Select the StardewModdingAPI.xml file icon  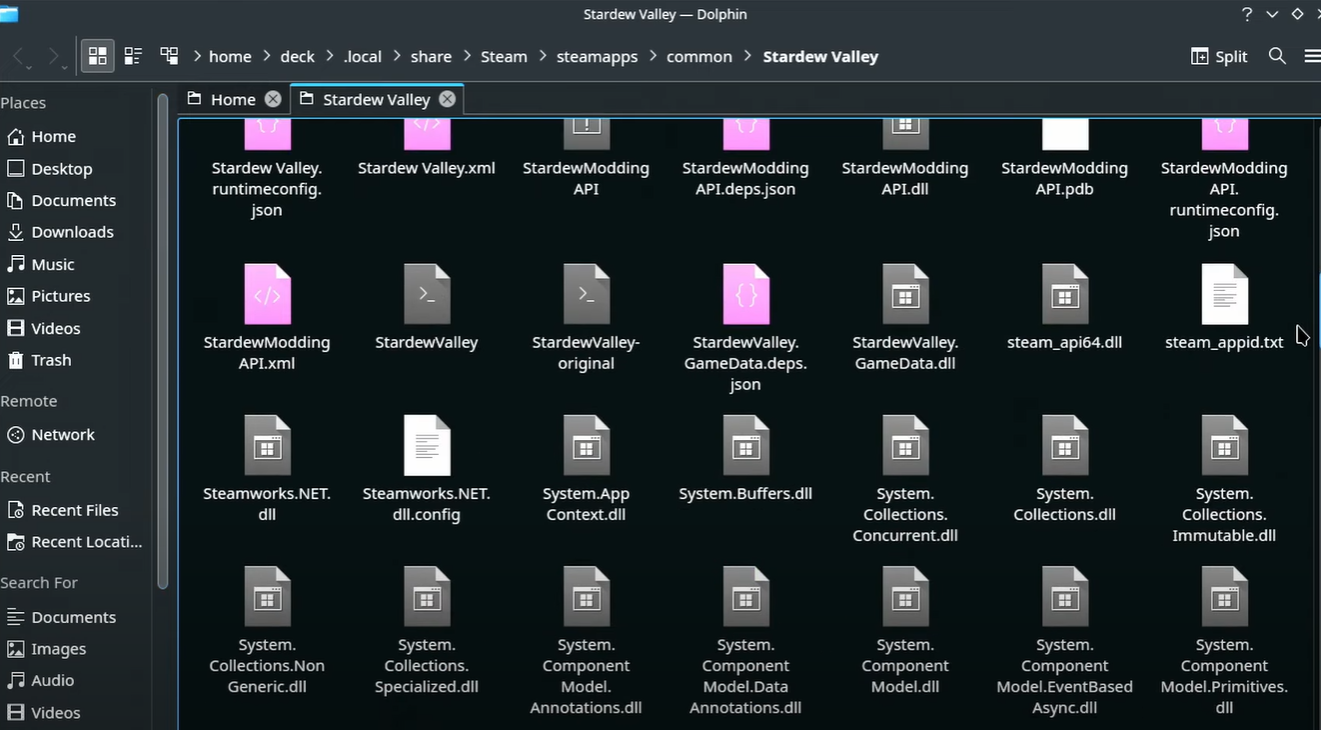coord(267,294)
